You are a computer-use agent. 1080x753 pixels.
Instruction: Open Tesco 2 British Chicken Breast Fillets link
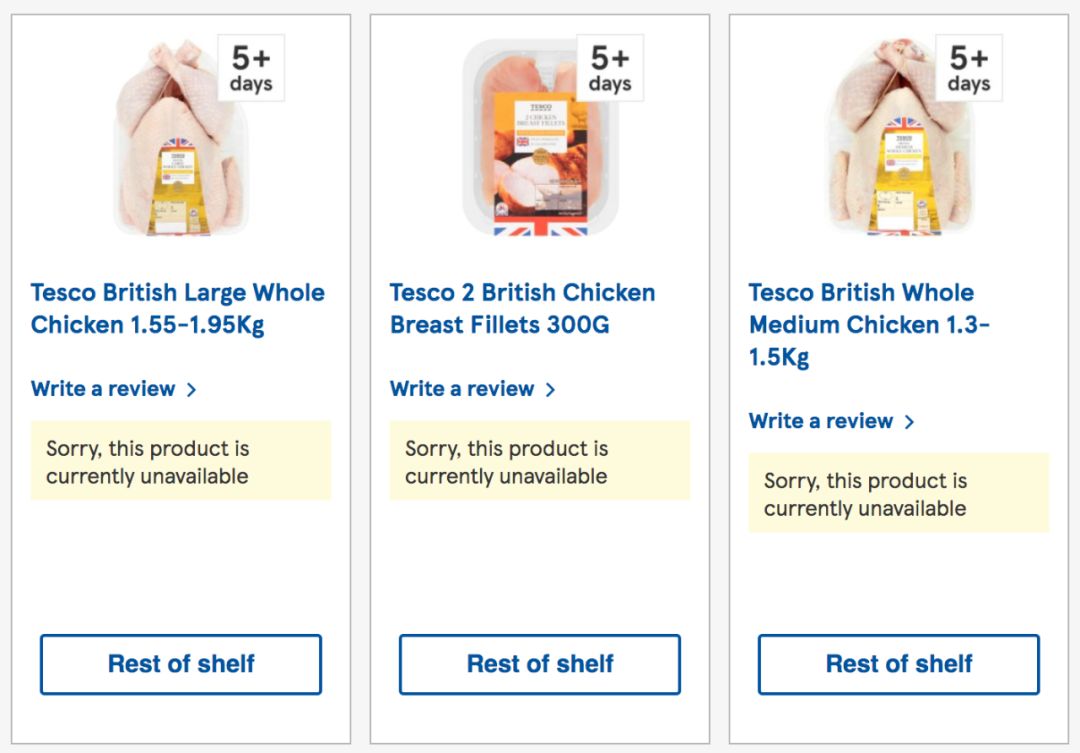pyautogui.click(x=522, y=308)
